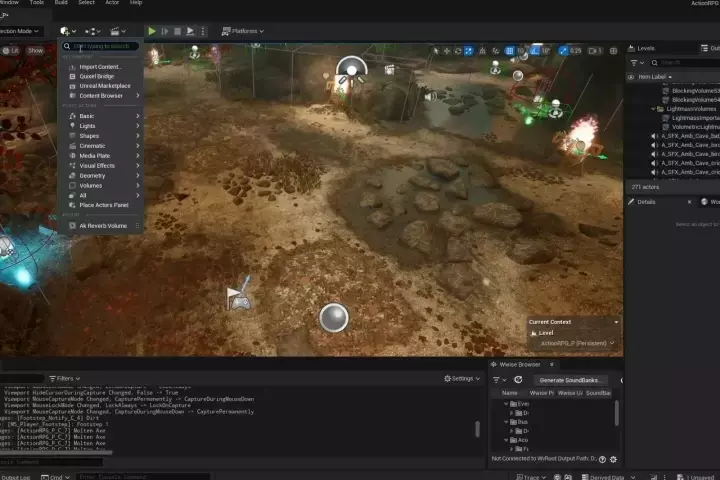The width and height of the screenshot is (720, 480).
Task: Toggle grid snapping in viewport toolbar
Action: (510, 51)
